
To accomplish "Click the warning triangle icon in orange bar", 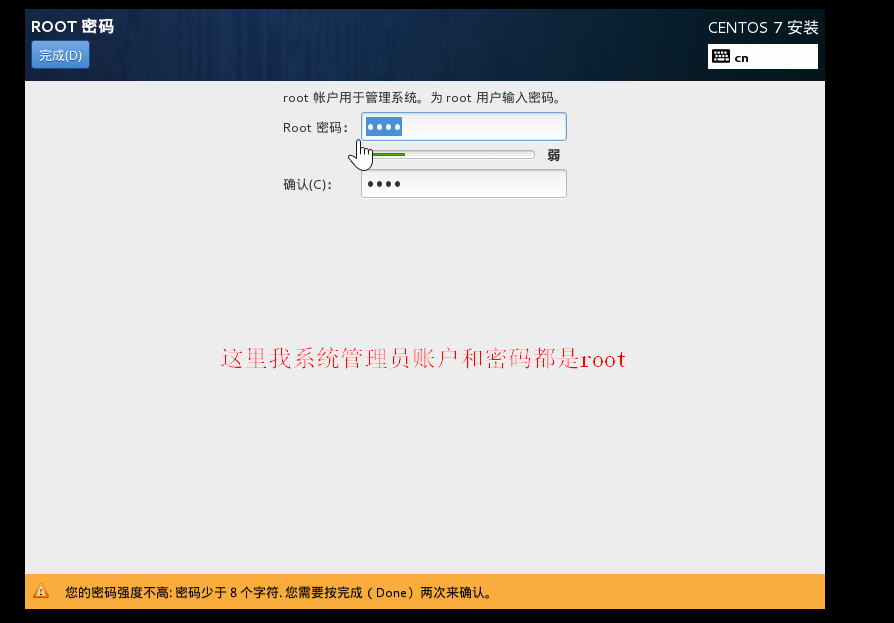I will tap(41, 591).
